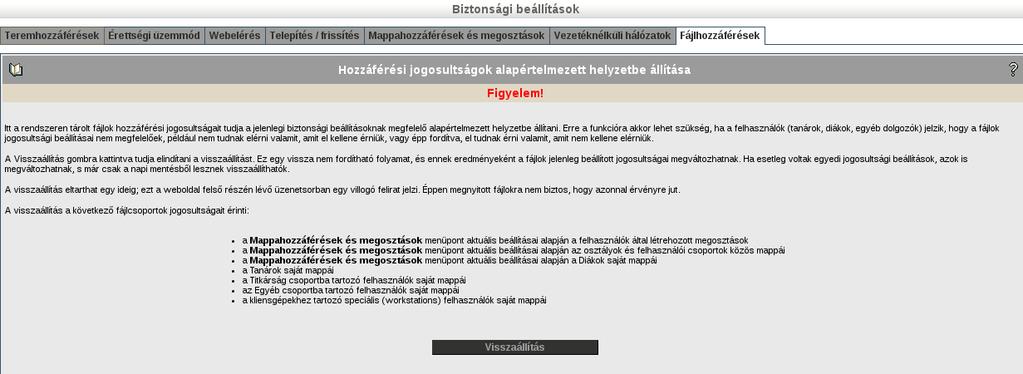Switch to Vezetéknélküli hálózatok tab
Screen dimensions: 1023x374
tap(612, 36)
